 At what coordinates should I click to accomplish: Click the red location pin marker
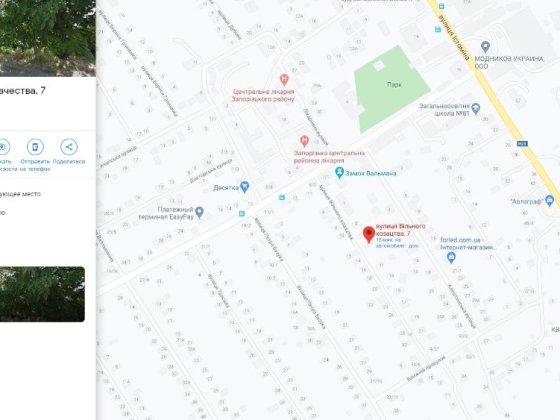(x=369, y=234)
